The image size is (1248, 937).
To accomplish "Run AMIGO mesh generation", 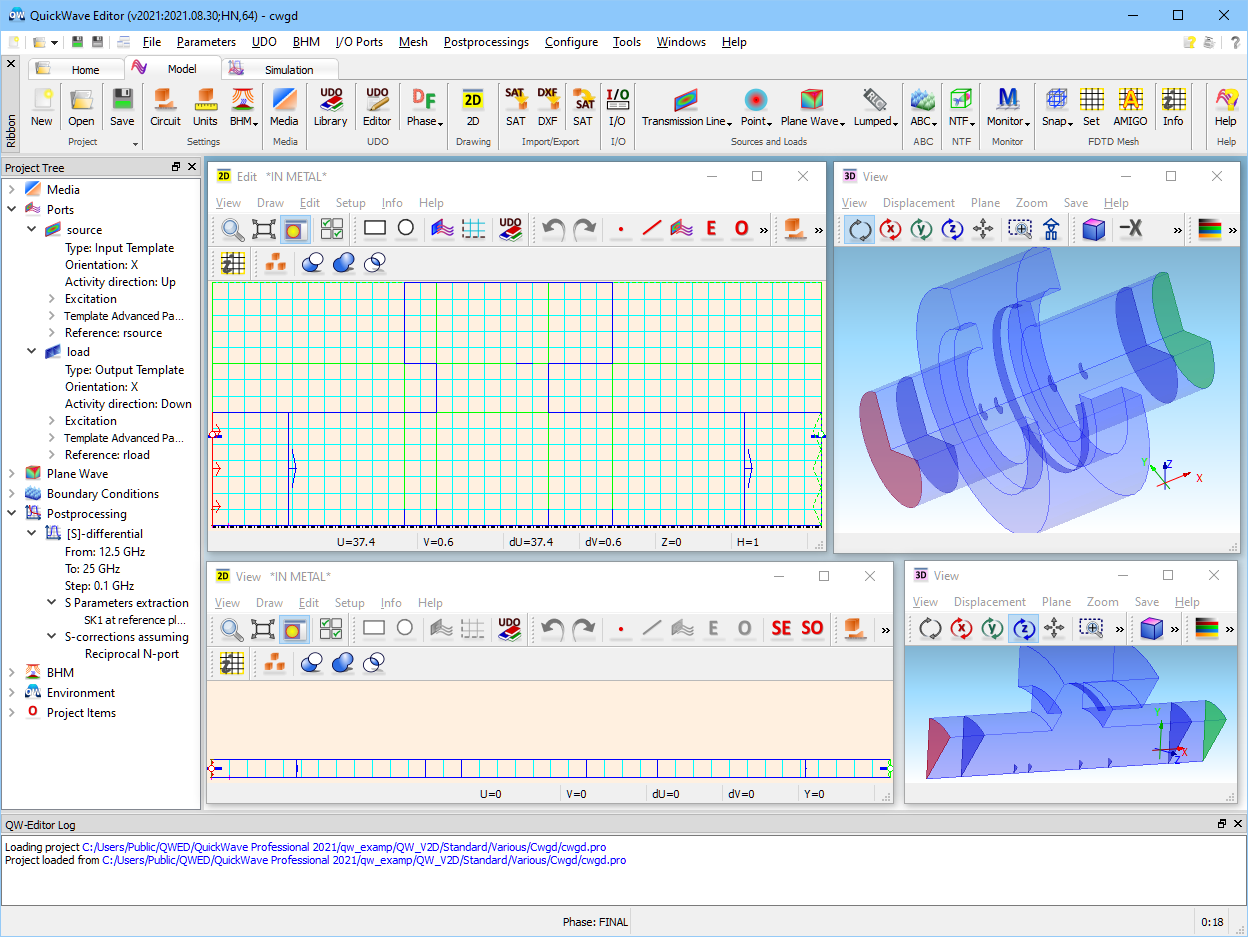I will click(x=1130, y=107).
